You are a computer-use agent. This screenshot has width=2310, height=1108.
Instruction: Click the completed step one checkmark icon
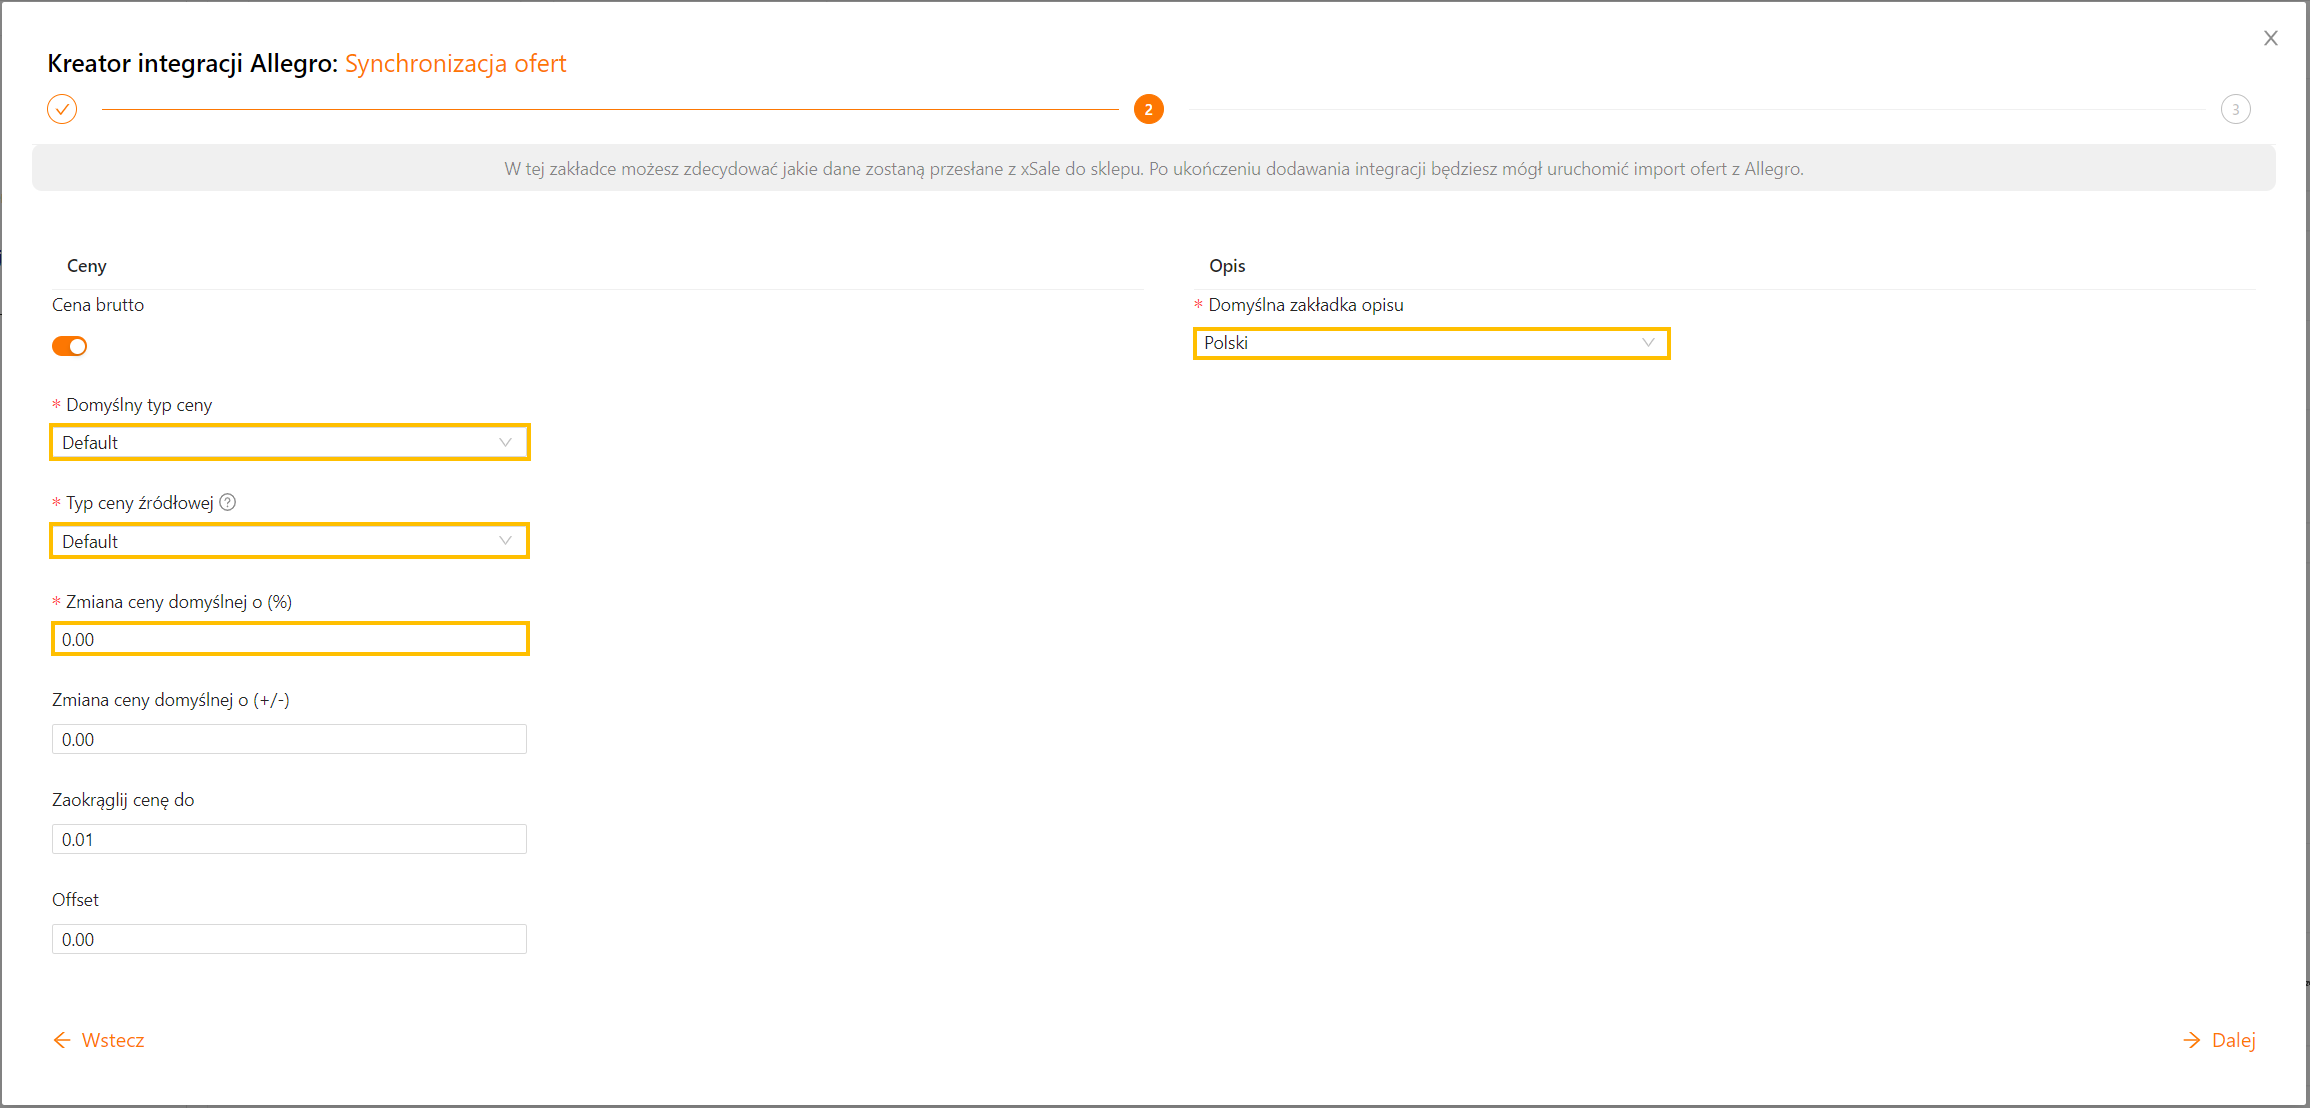(62, 109)
